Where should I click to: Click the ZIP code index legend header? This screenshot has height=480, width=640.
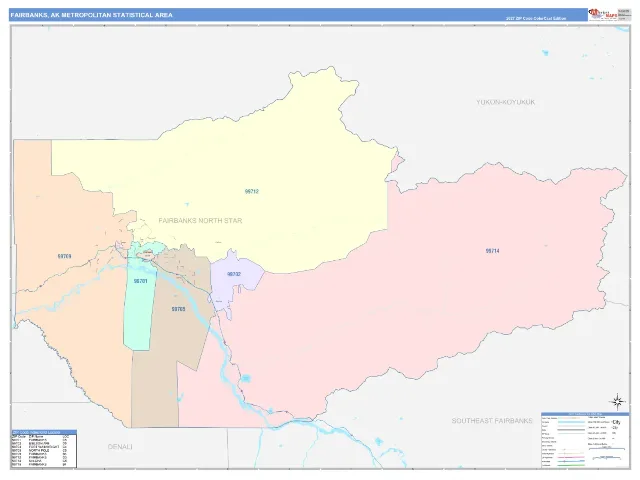pyautogui.click(x=44, y=432)
